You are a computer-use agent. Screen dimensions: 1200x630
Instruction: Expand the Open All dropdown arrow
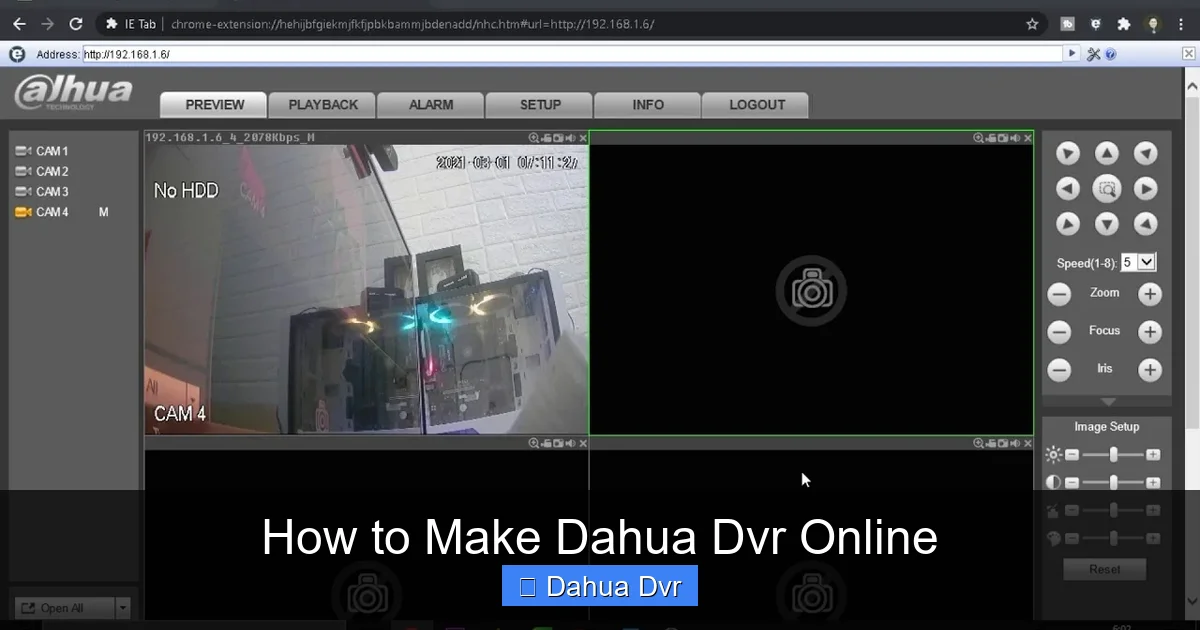pos(125,607)
